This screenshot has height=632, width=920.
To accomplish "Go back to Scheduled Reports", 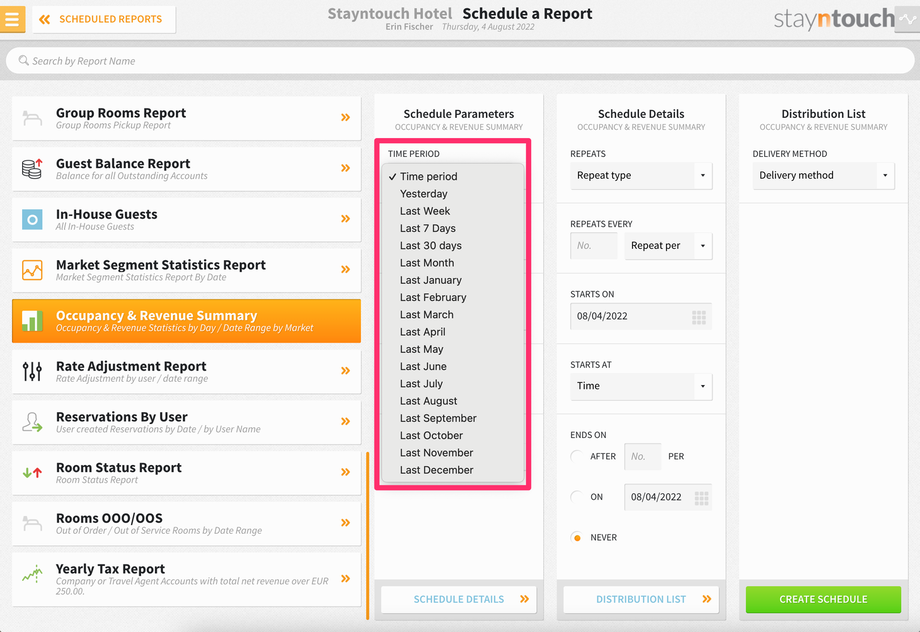I will 103,19.
